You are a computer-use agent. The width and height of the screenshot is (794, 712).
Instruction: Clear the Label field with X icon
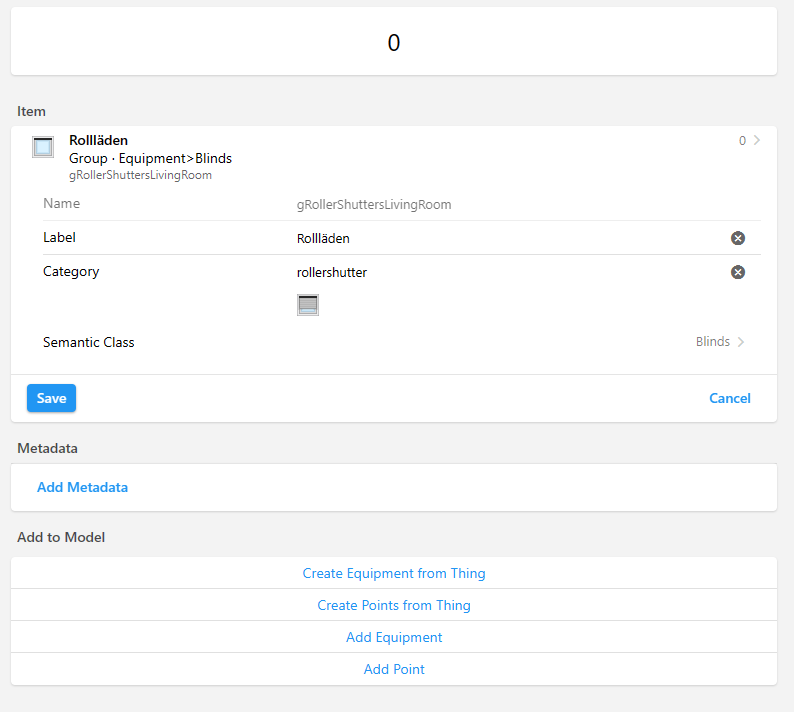[737, 238]
